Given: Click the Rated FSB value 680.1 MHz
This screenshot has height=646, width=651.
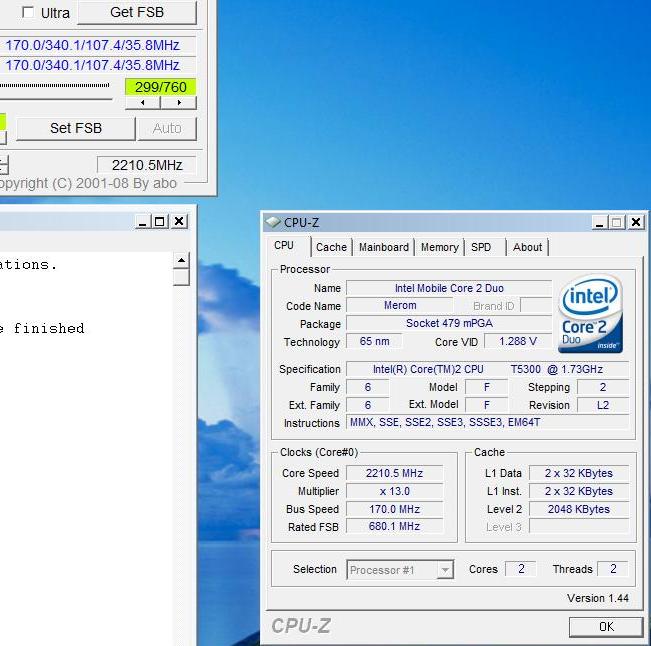Looking at the screenshot, I should coord(394,526).
